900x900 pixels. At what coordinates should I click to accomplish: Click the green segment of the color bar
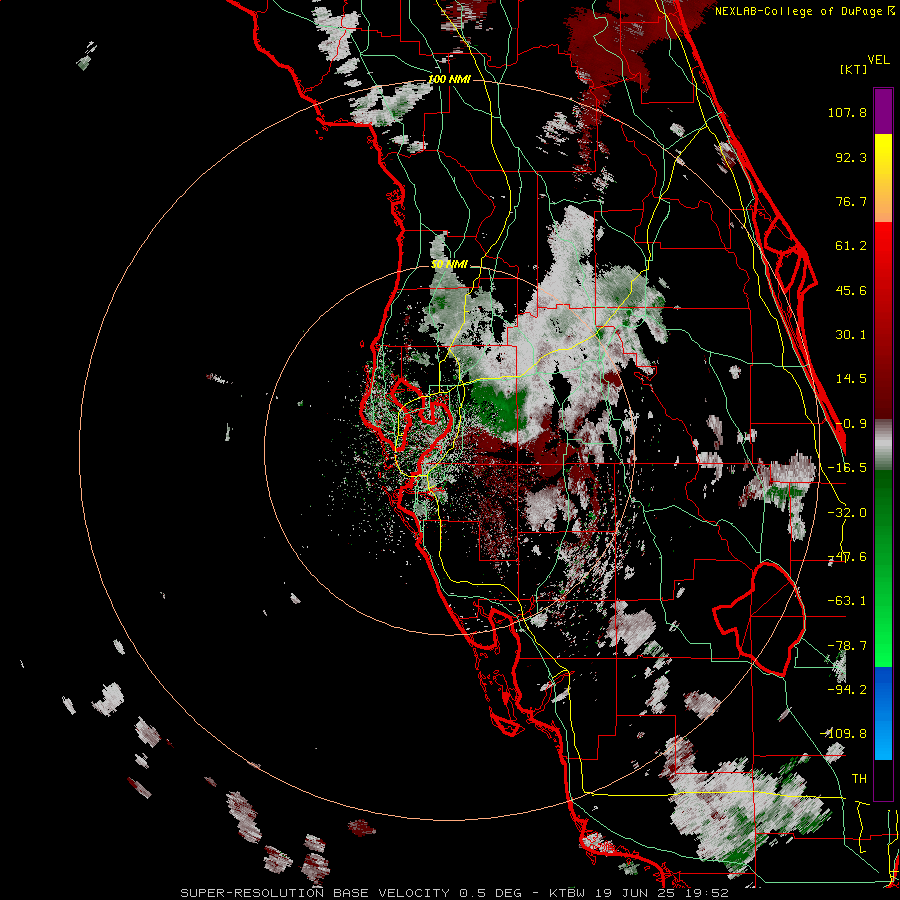coord(883,568)
